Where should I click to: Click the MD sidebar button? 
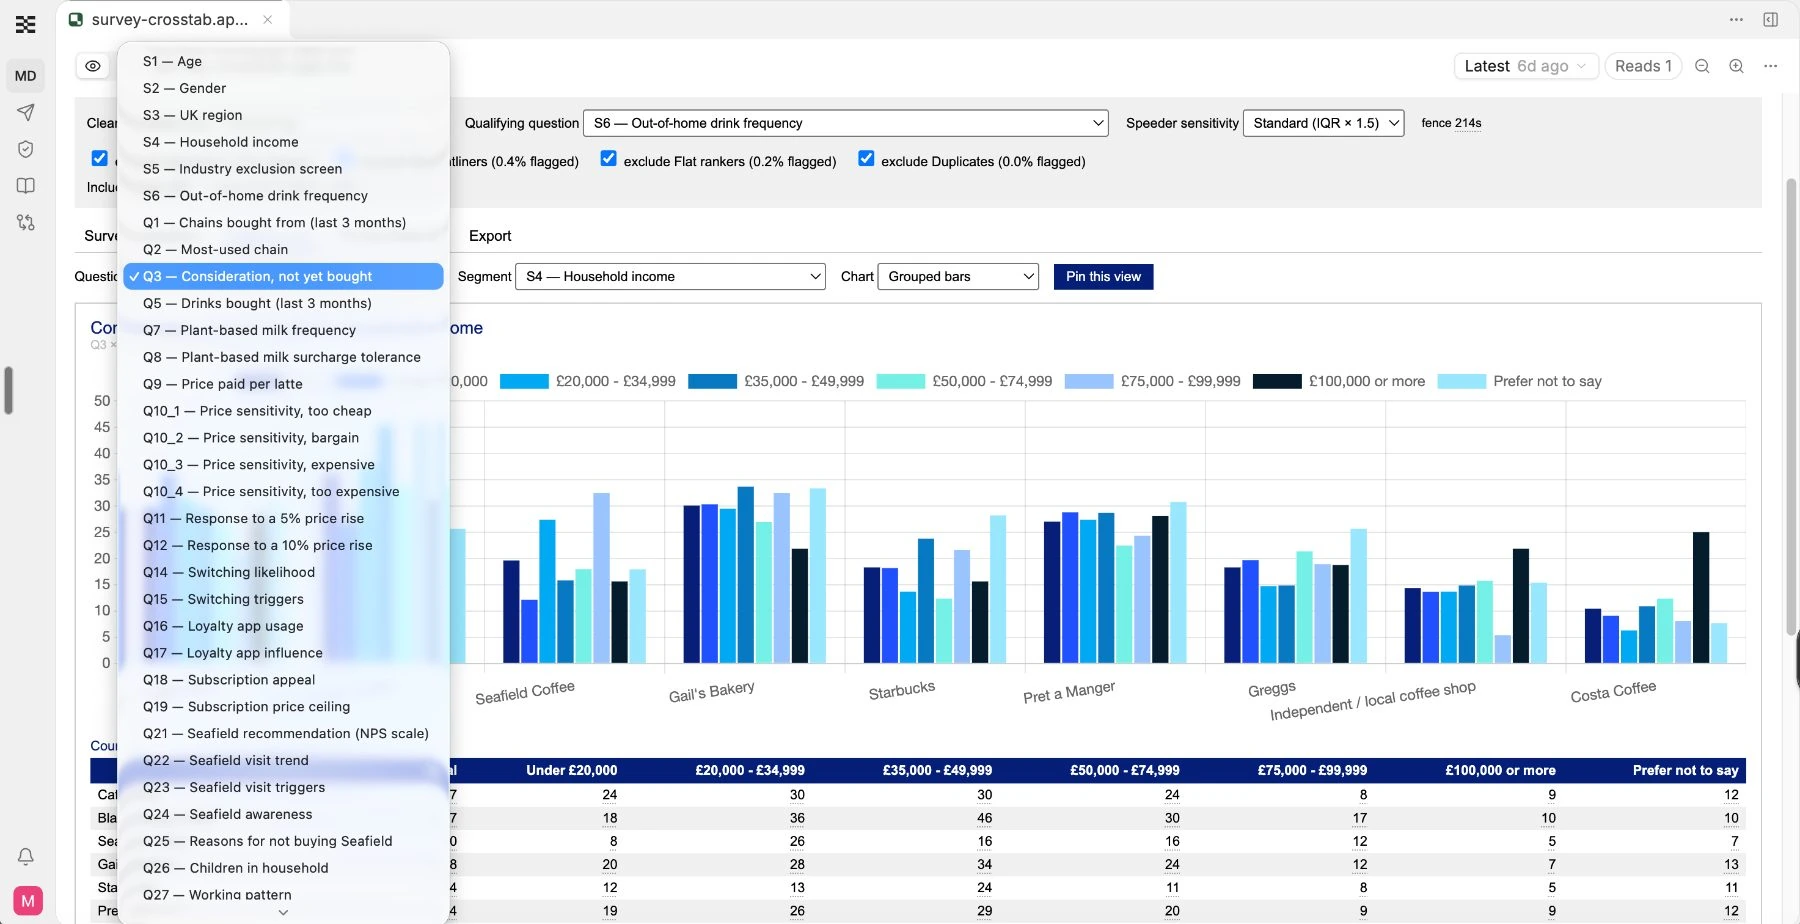point(26,76)
